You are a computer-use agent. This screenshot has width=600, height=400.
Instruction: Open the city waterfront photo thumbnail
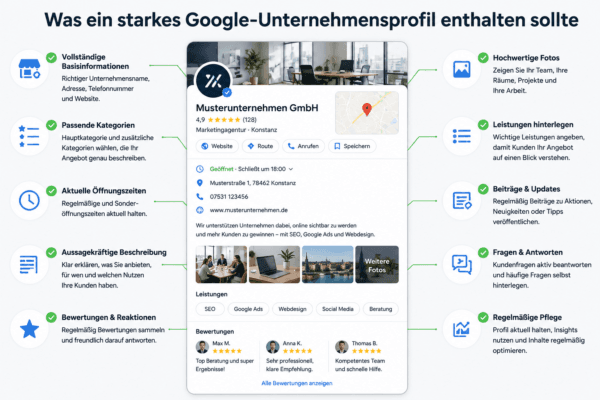[328, 264]
